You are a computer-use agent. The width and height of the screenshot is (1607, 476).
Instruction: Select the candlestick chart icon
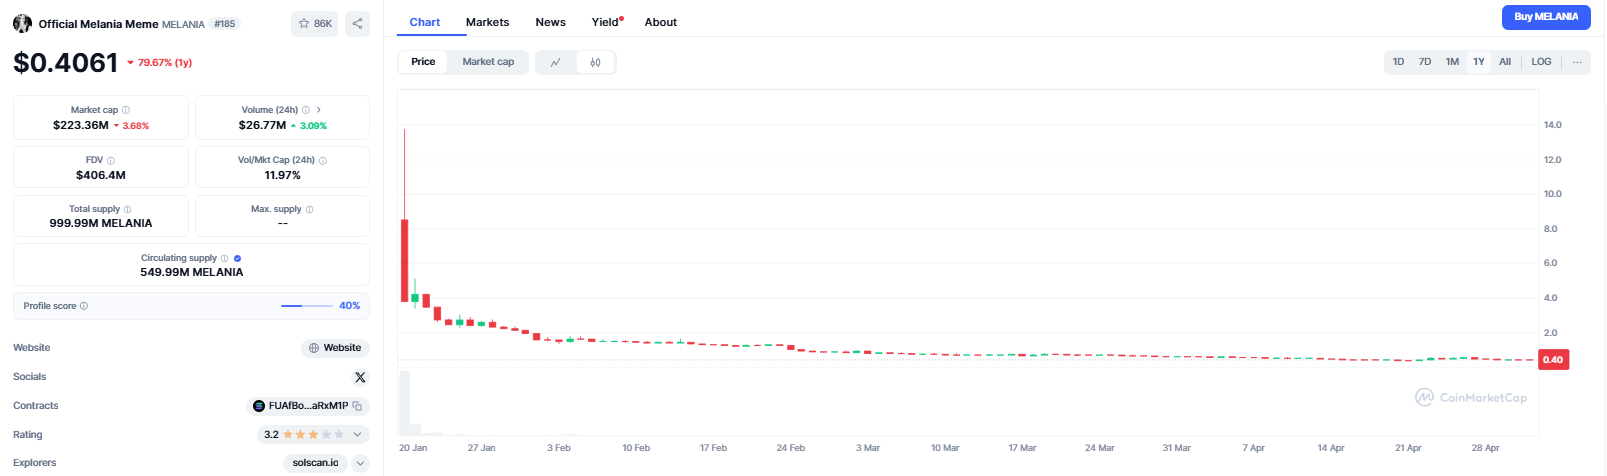[595, 62]
